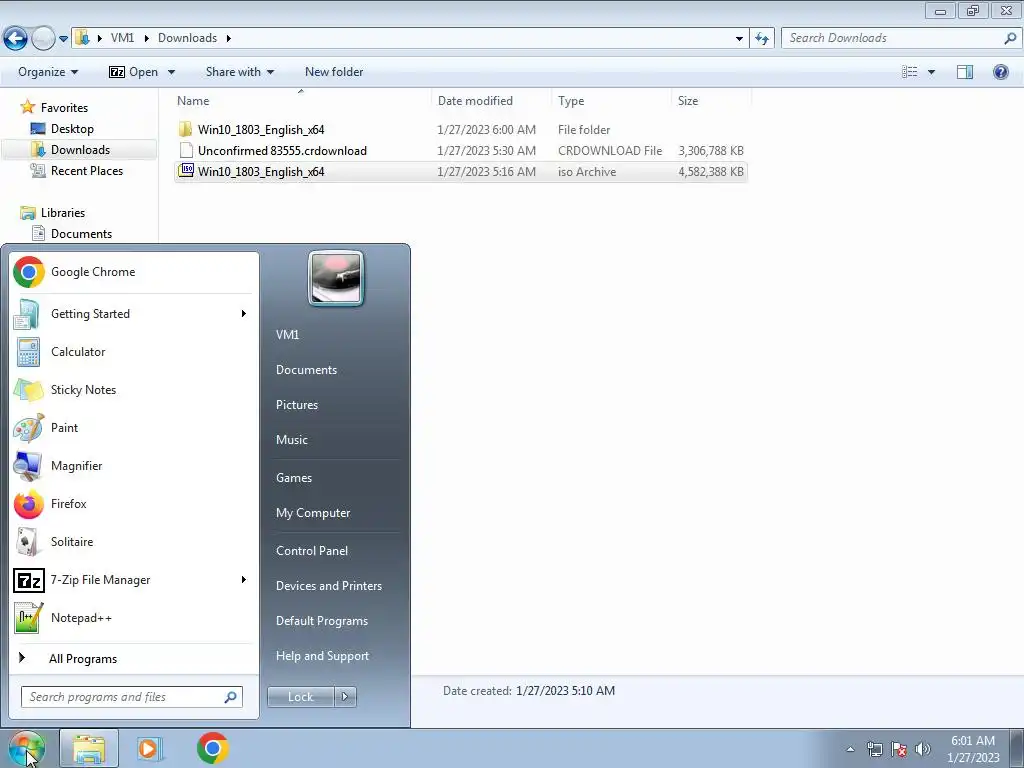1024x768 pixels.
Task: Select Win10_1803_English_x64 file folder row
Action: (x=460, y=130)
